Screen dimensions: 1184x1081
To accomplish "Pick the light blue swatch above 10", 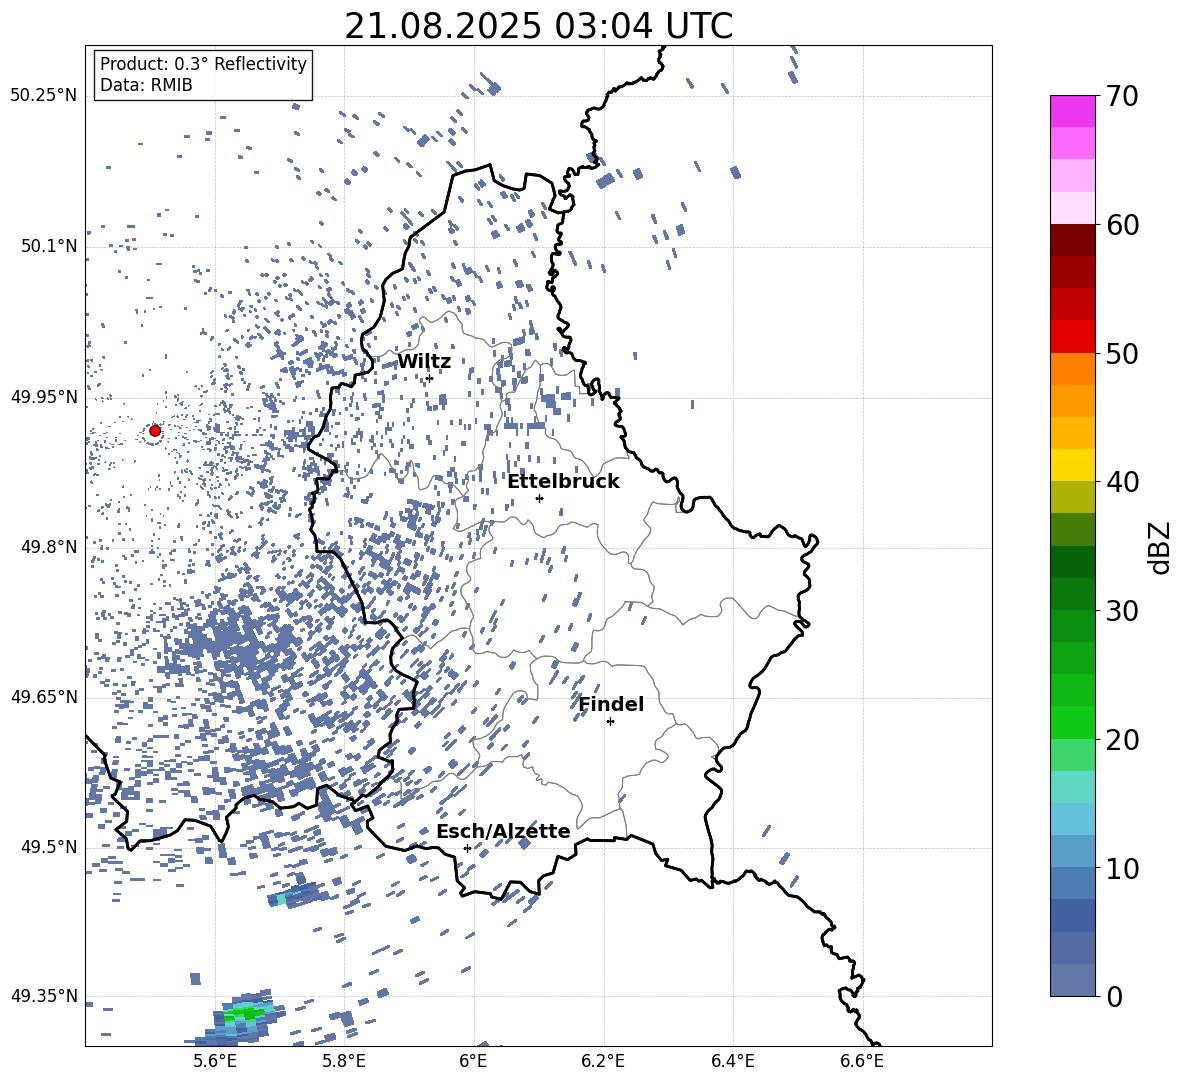I will [x=1072, y=851].
